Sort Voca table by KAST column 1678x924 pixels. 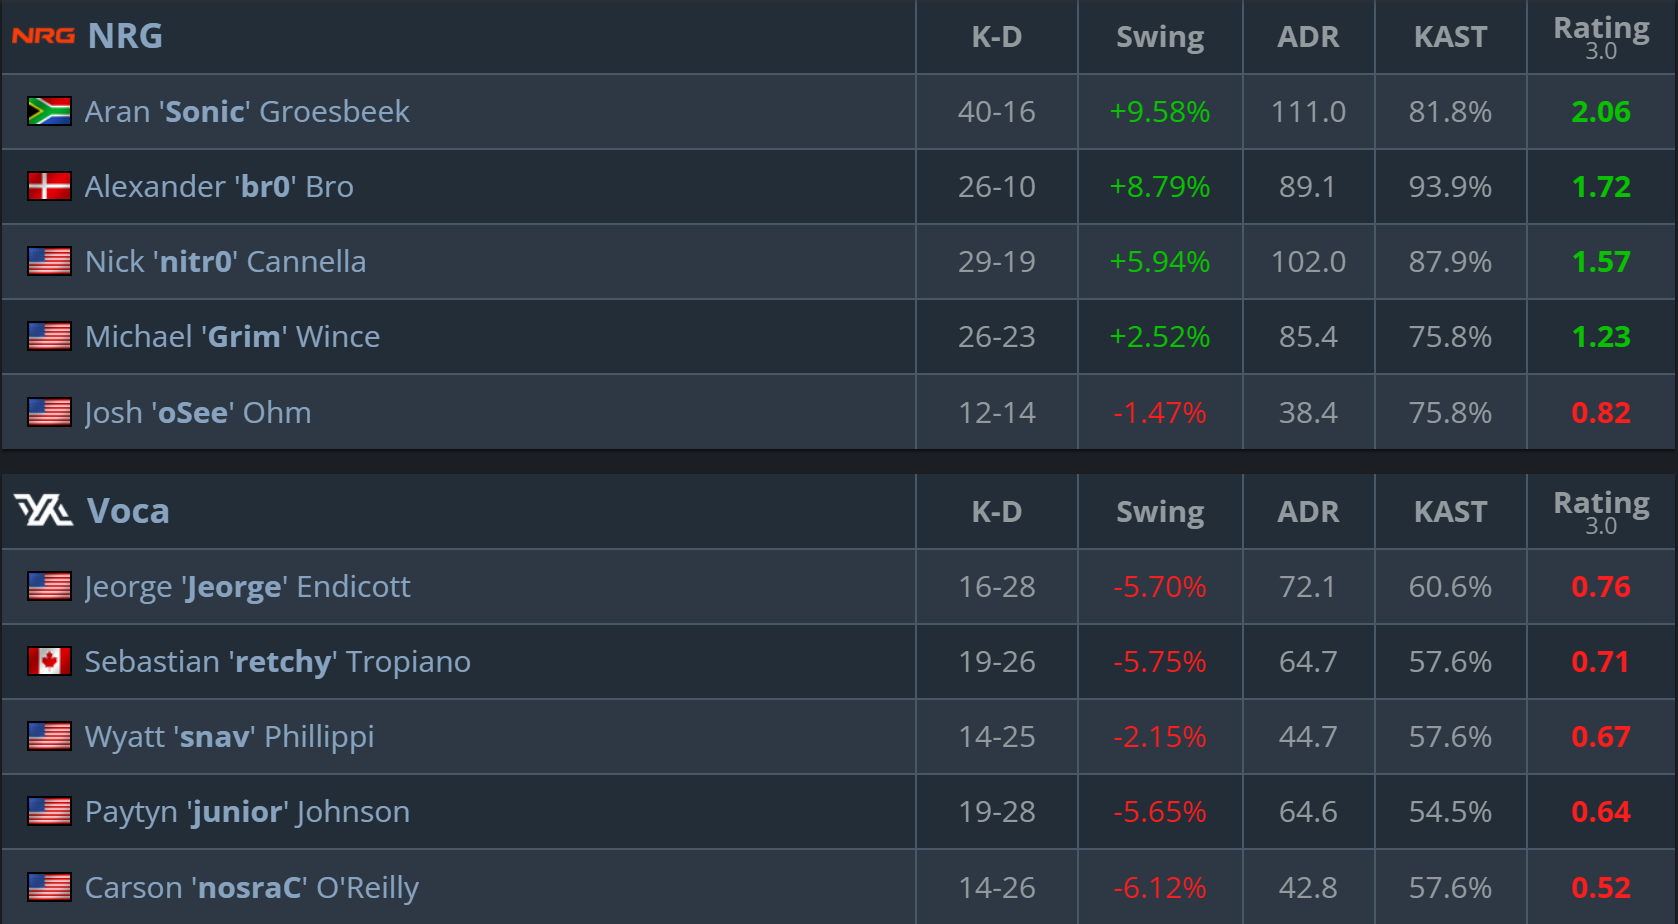[x=1450, y=512]
